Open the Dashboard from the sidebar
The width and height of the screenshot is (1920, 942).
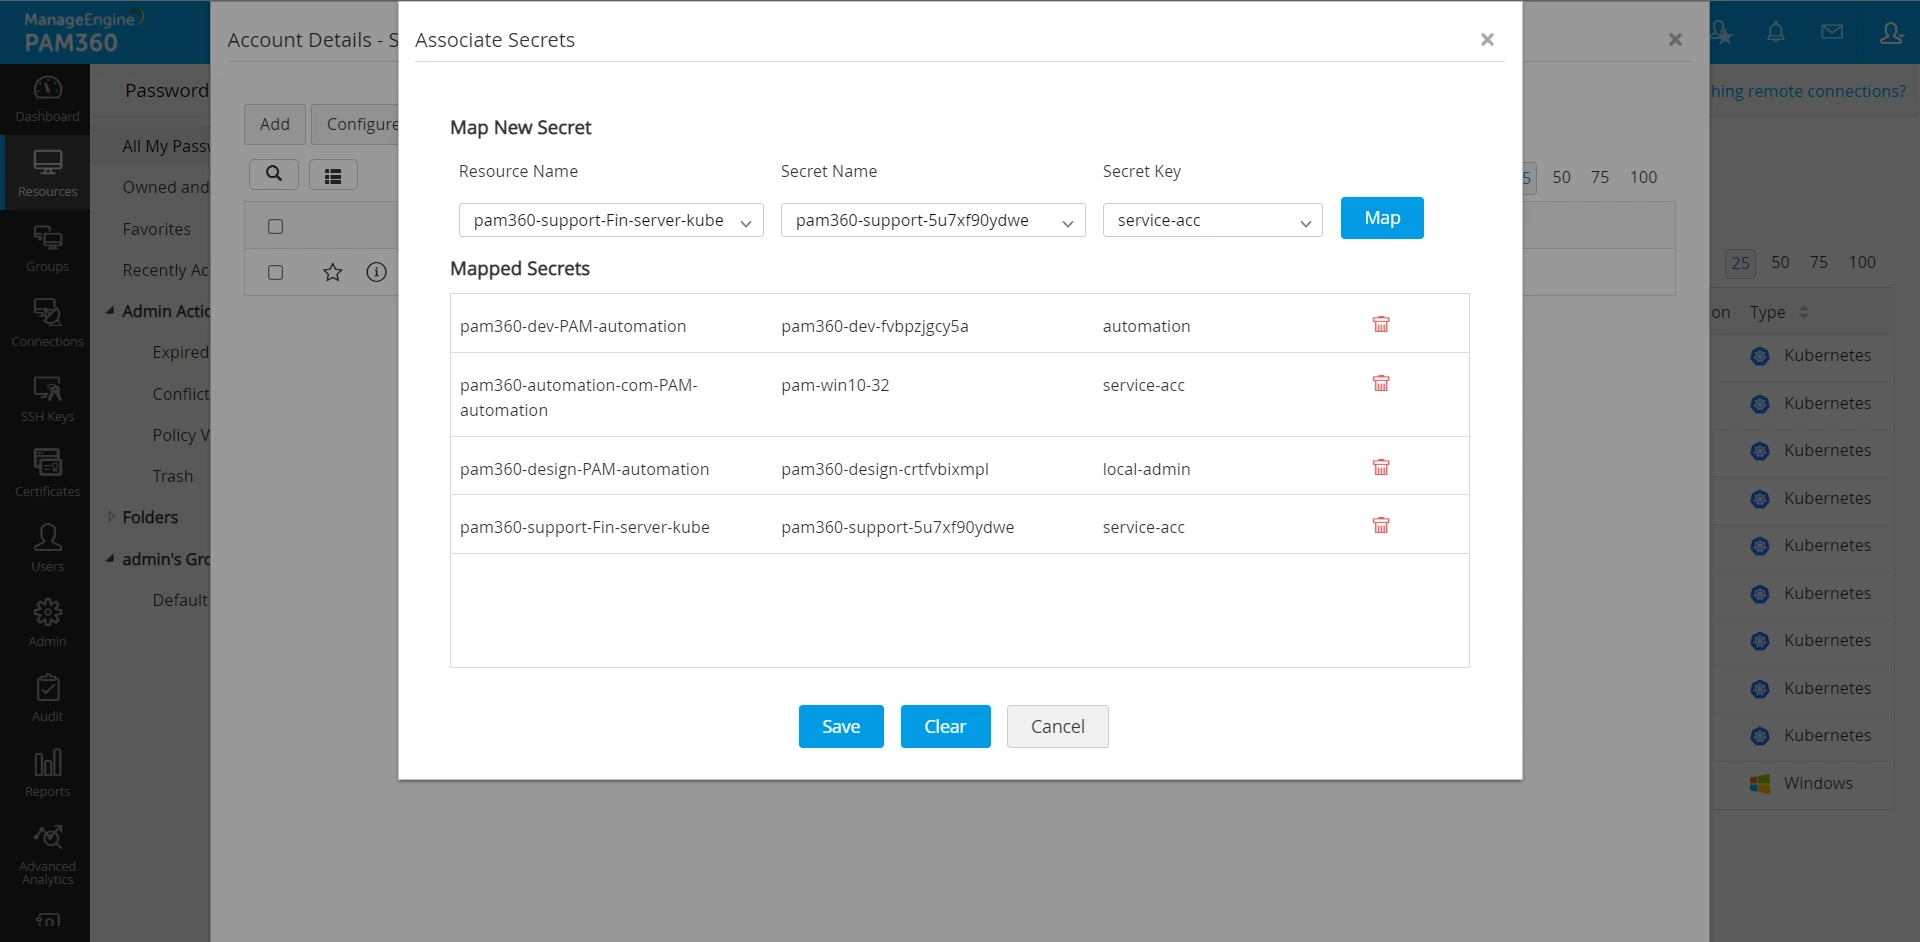[47, 99]
